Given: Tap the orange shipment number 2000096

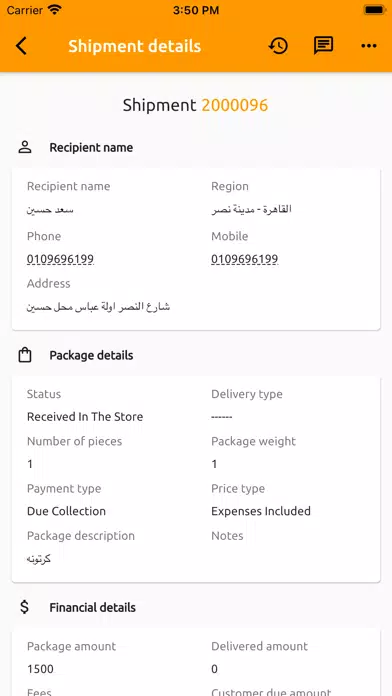Looking at the screenshot, I should point(235,105).
